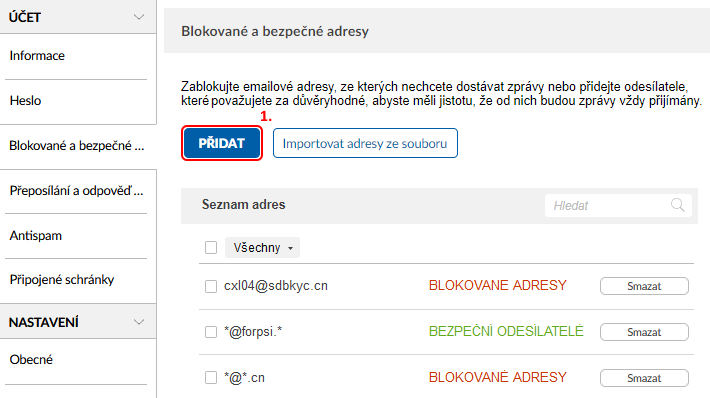Viewport: 710px width, 398px height.
Task: Click the PŘIDAT button
Action: point(222,143)
